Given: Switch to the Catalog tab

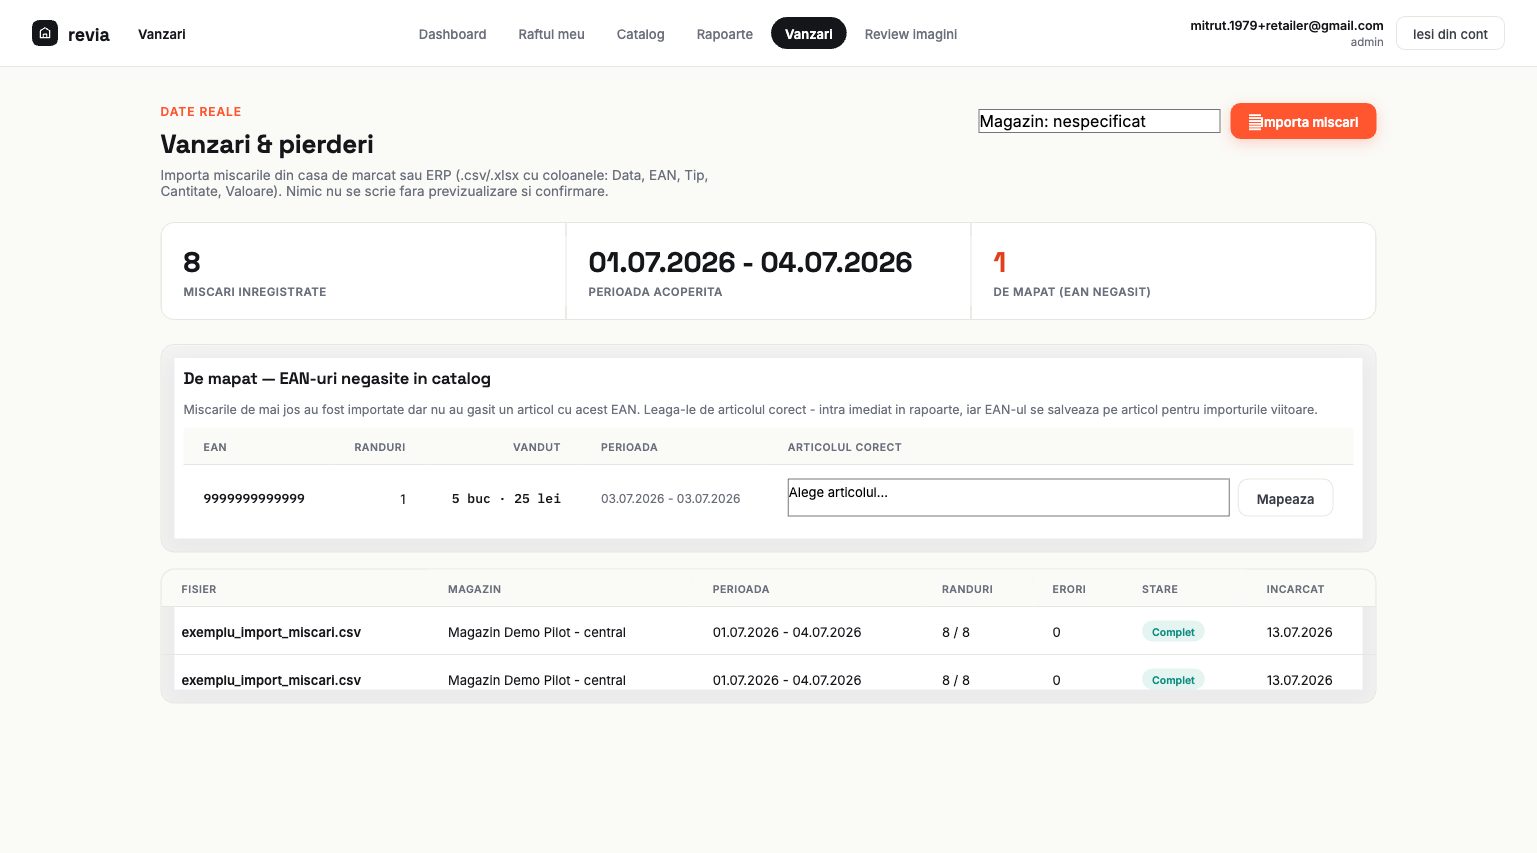Looking at the screenshot, I should pyautogui.click(x=640, y=34).
